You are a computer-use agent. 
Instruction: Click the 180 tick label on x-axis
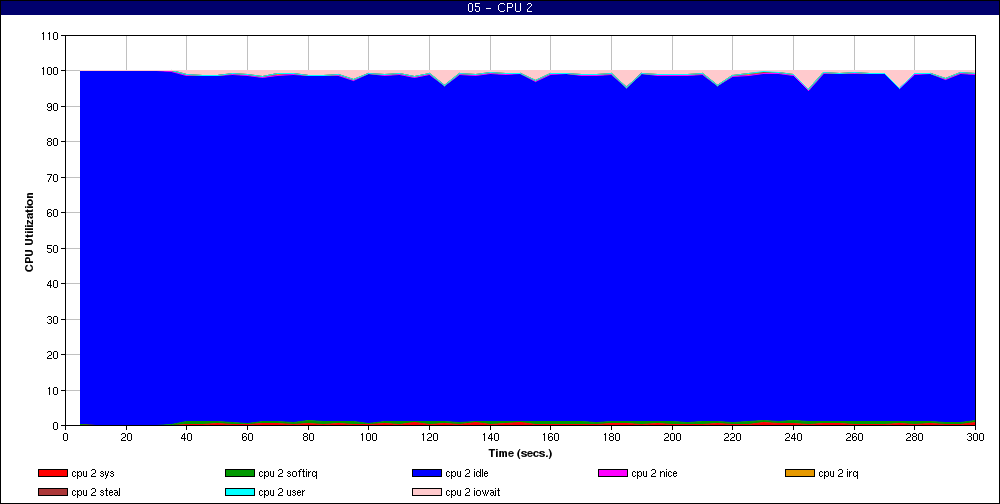click(612, 437)
